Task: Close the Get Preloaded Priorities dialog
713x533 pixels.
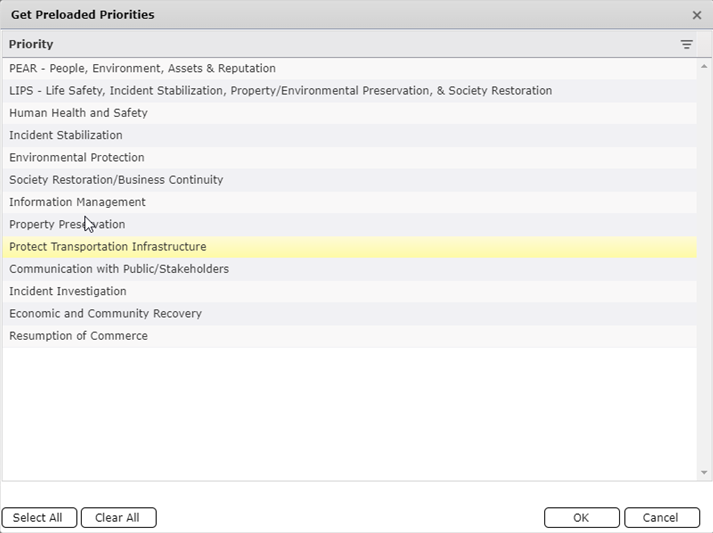Action: (x=697, y=15)
